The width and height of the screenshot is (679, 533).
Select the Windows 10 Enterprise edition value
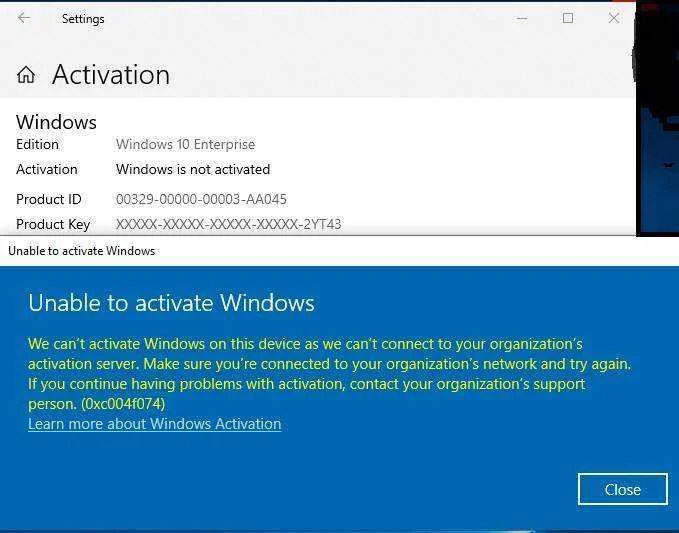point(185,144)
